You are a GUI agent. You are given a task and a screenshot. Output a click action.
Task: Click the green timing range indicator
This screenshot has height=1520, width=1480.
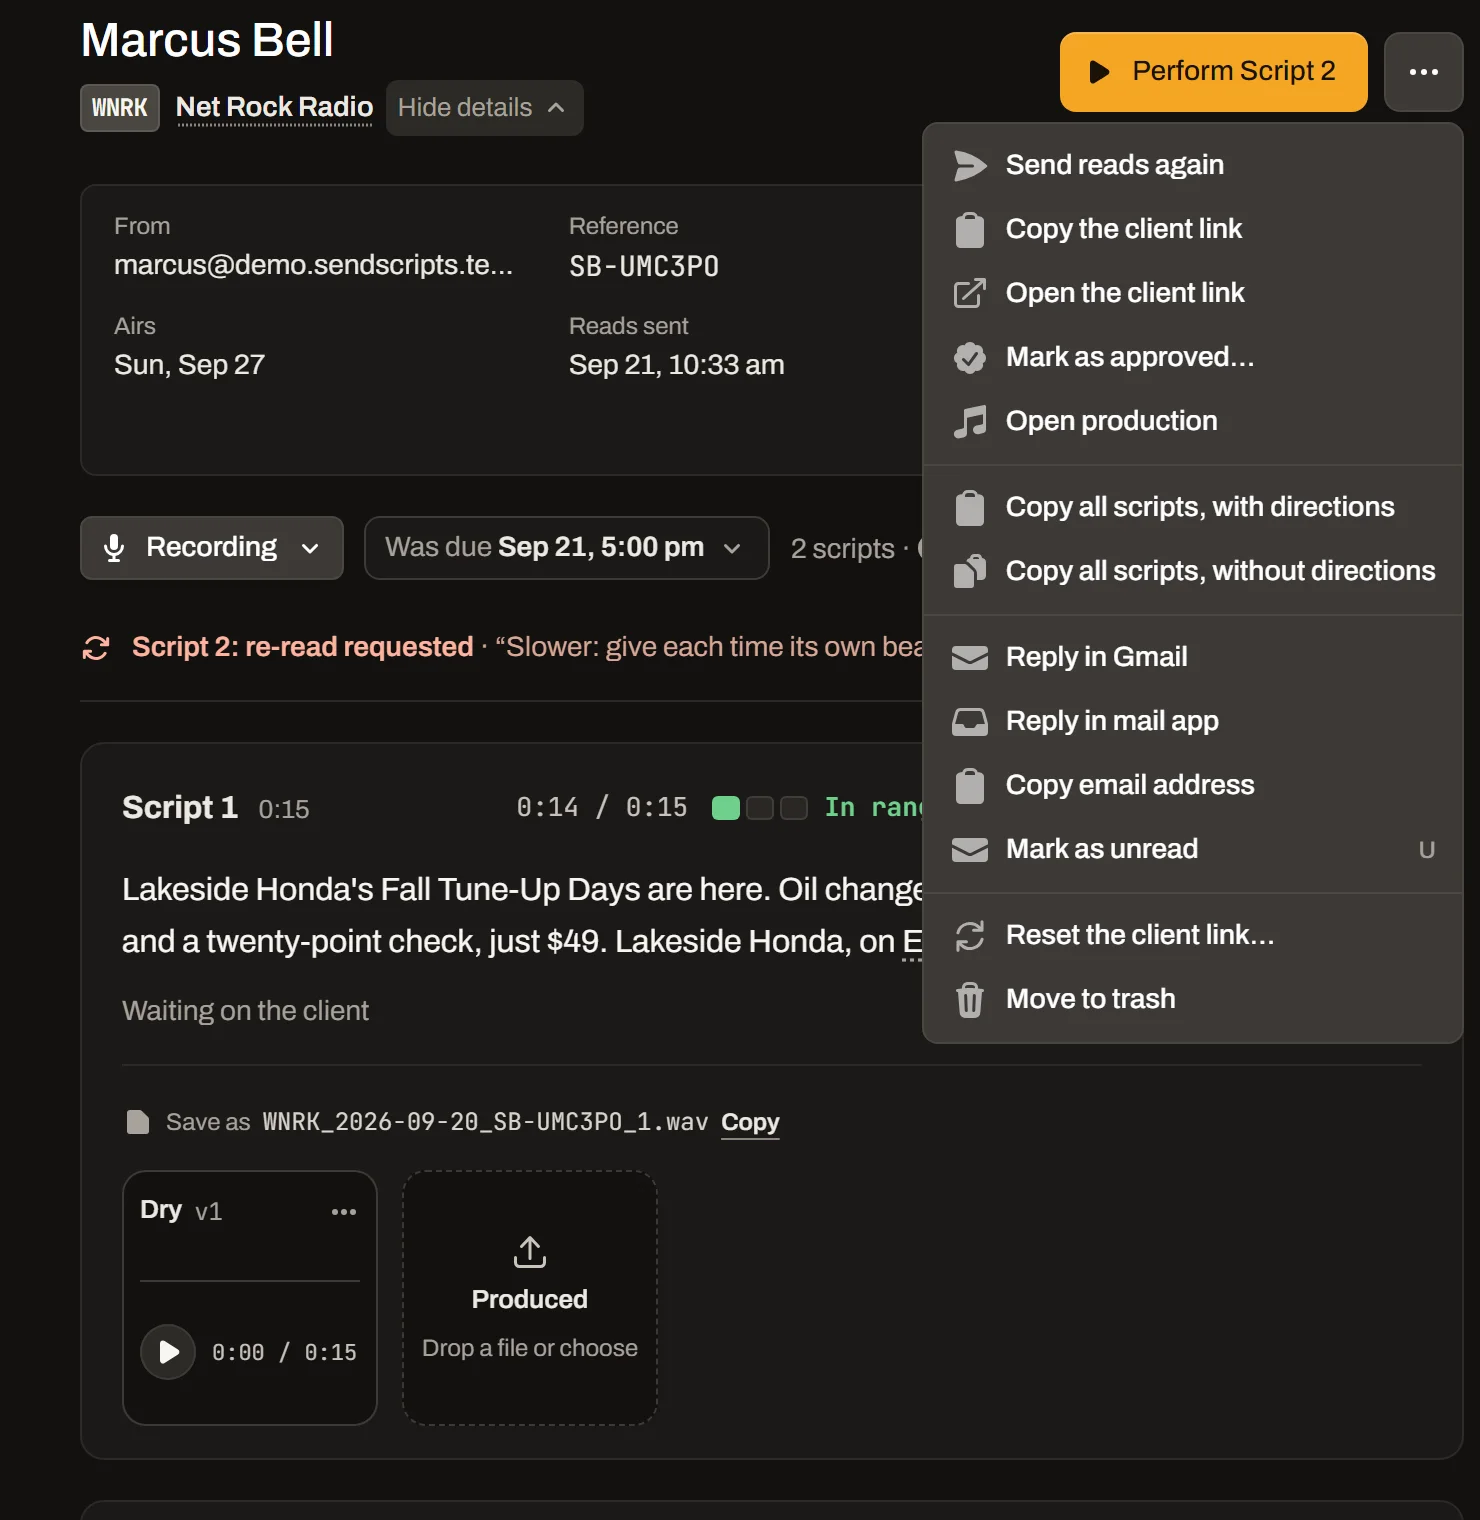point(726,808)
